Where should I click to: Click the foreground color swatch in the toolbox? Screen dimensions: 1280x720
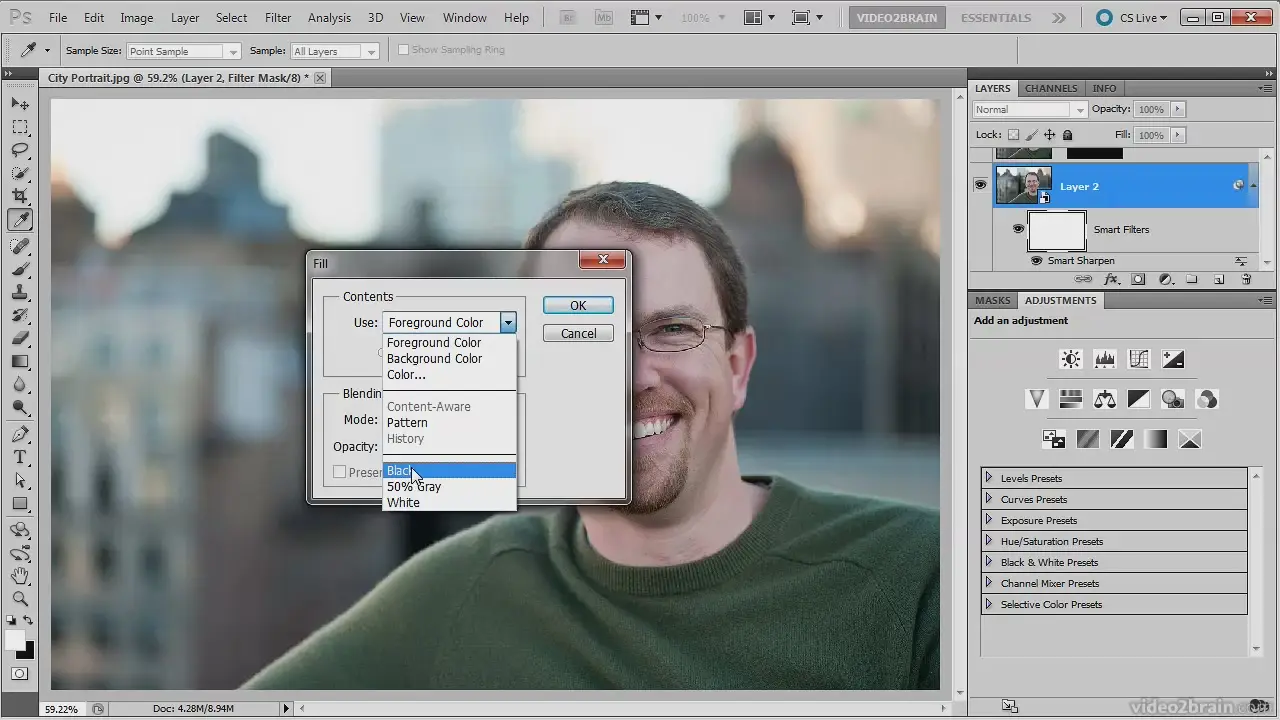[x=15, y=640]
